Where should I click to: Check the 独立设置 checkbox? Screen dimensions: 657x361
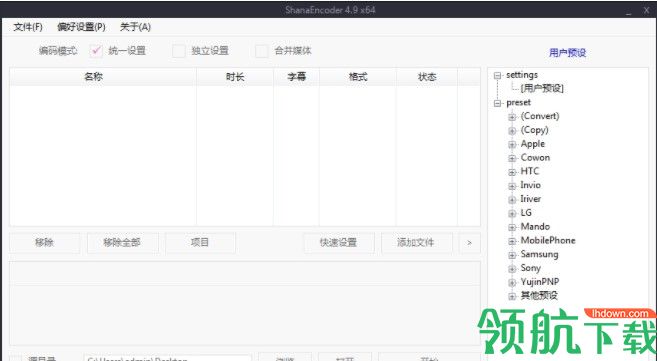[x=179, y=51]
